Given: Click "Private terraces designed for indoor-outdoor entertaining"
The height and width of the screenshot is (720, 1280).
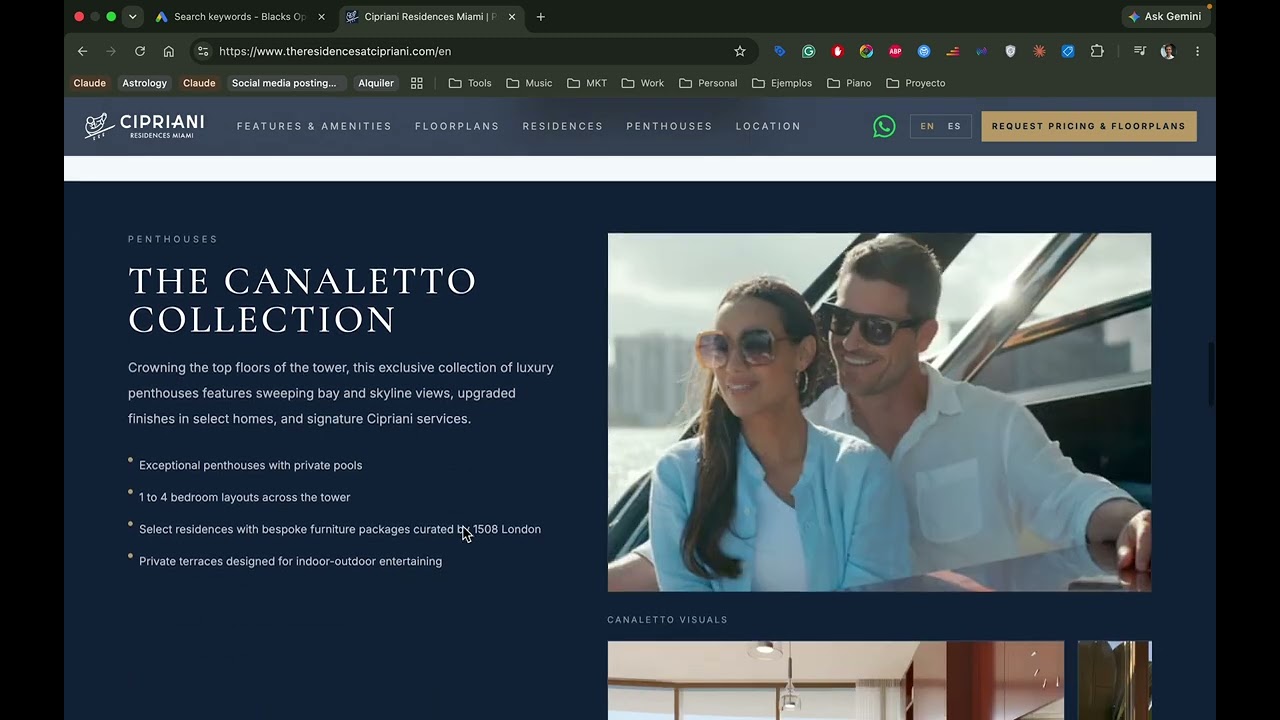Looking at the screenshot, I should [x=291, y=561].
